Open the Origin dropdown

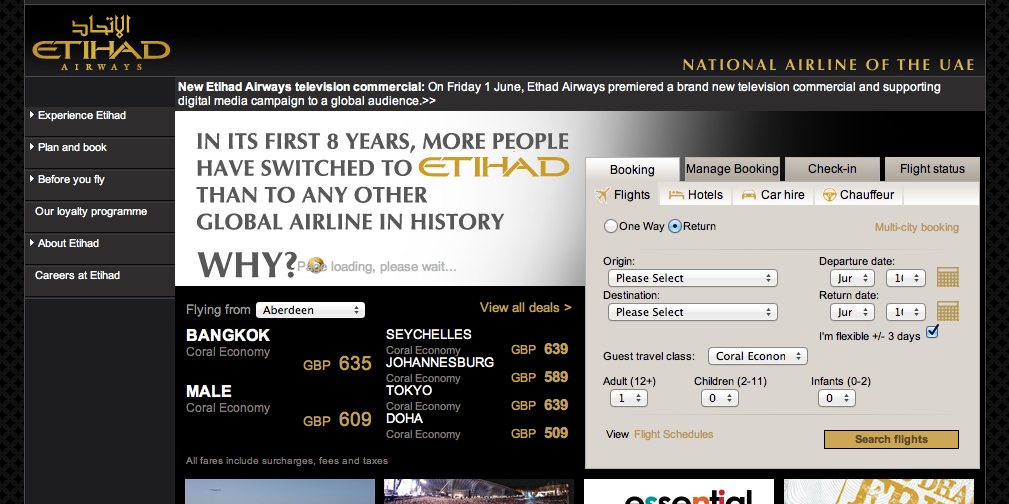692,278
